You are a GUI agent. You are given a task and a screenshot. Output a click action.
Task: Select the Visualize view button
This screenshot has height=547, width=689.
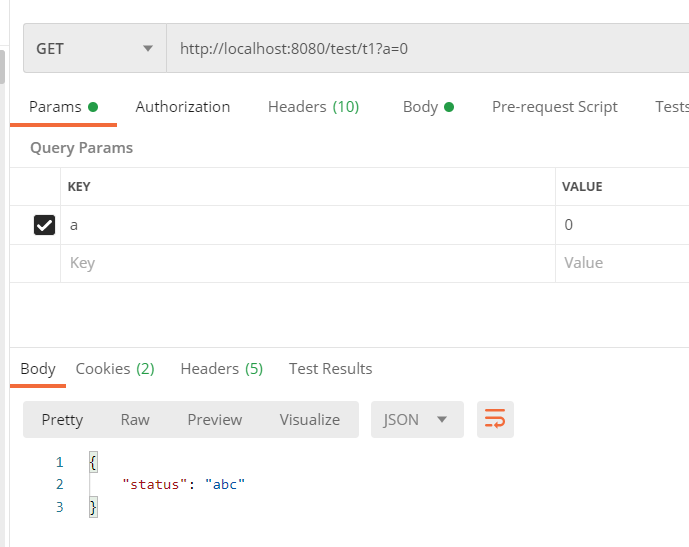coord(310,420)
